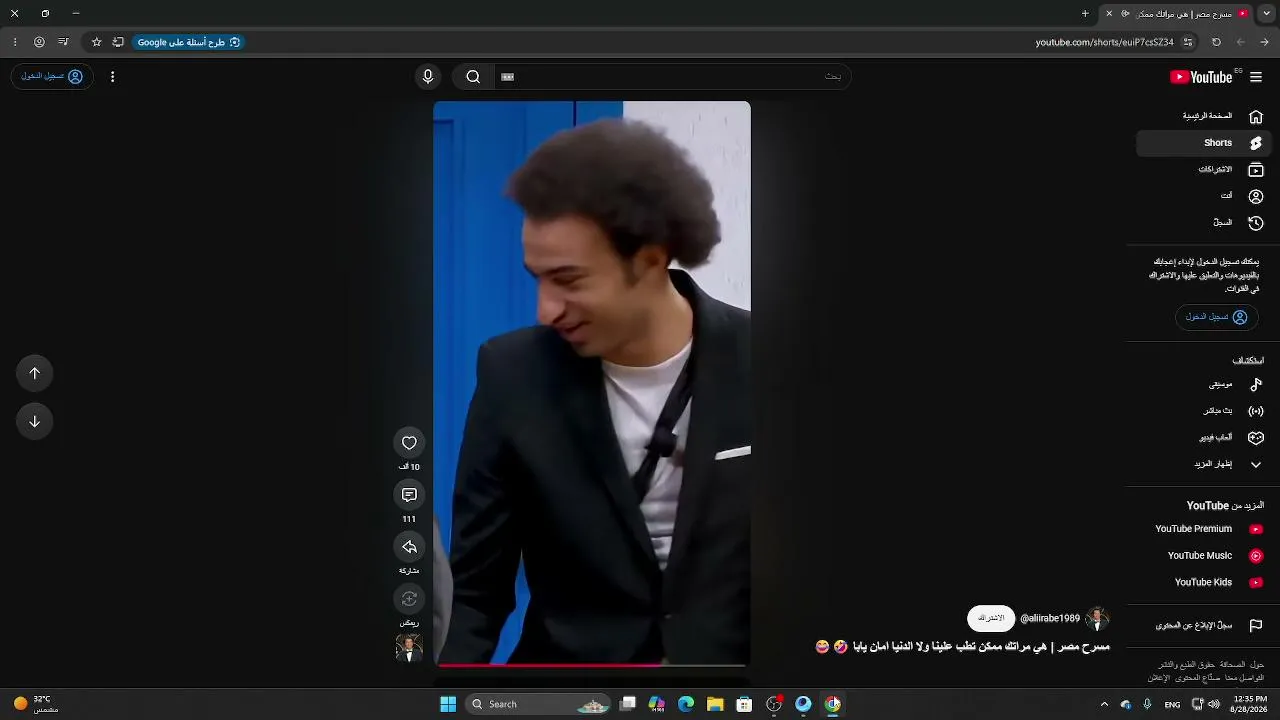
Task: Click the site information icon by URL
Action: coord(1188,42)
